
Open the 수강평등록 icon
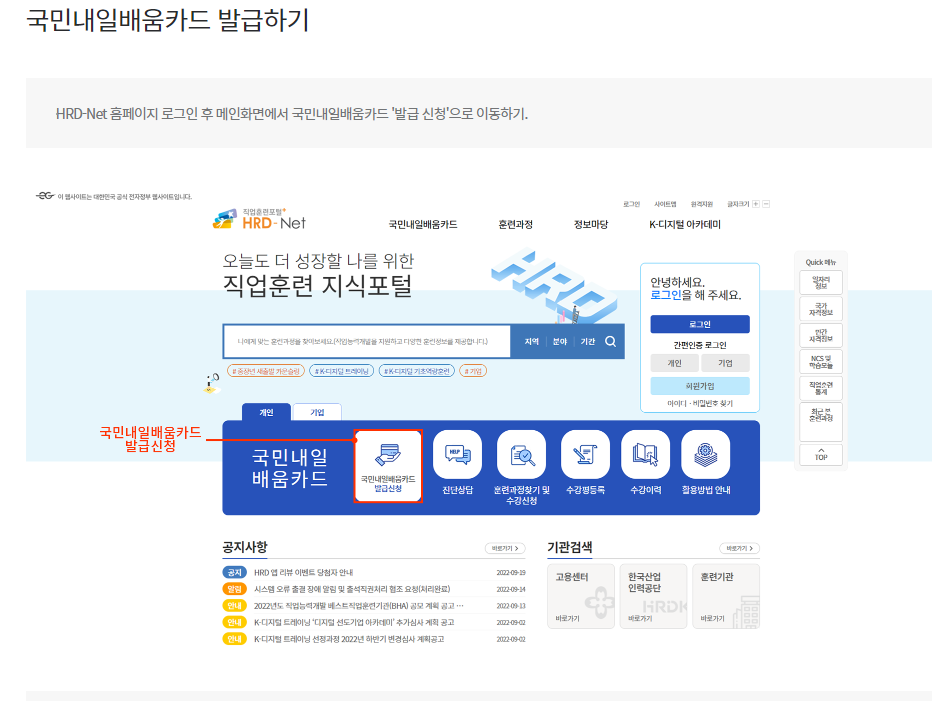click(x=585, y=455)
